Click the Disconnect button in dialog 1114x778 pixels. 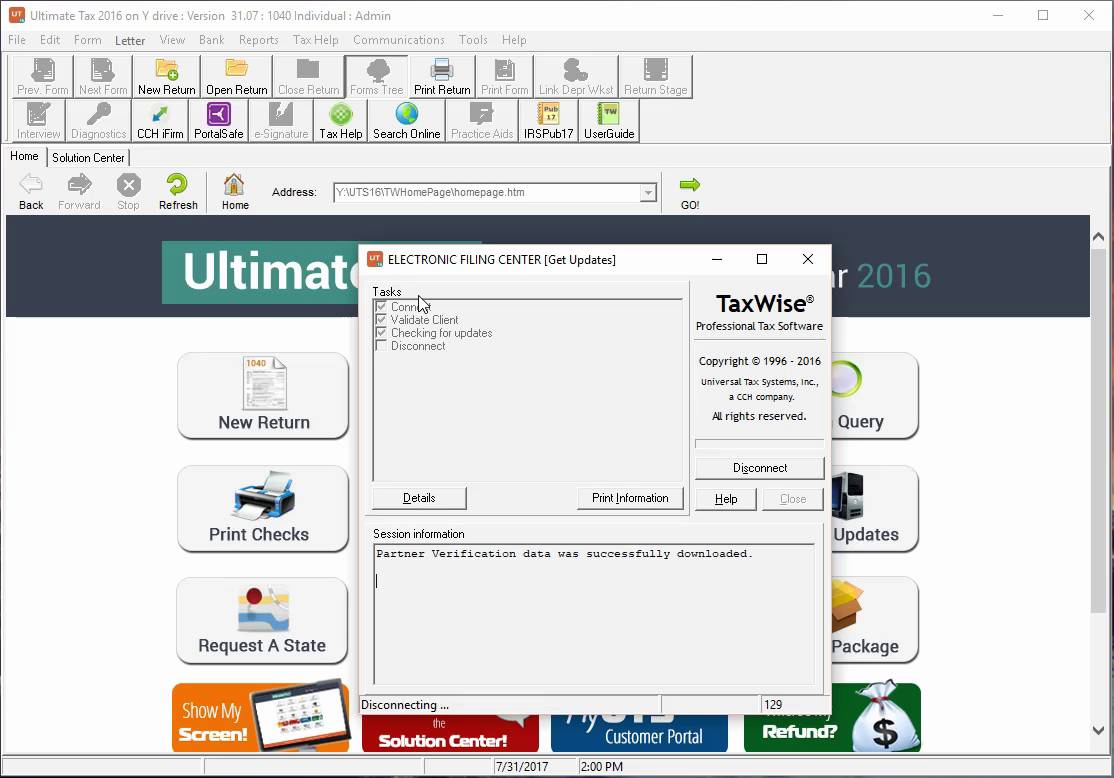pyautogui.click(x=759, y=468)
